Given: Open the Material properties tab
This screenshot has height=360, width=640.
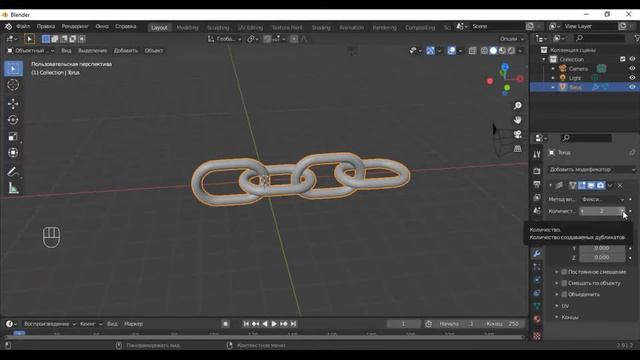Looking at the screenshot, I should point(537,319).
